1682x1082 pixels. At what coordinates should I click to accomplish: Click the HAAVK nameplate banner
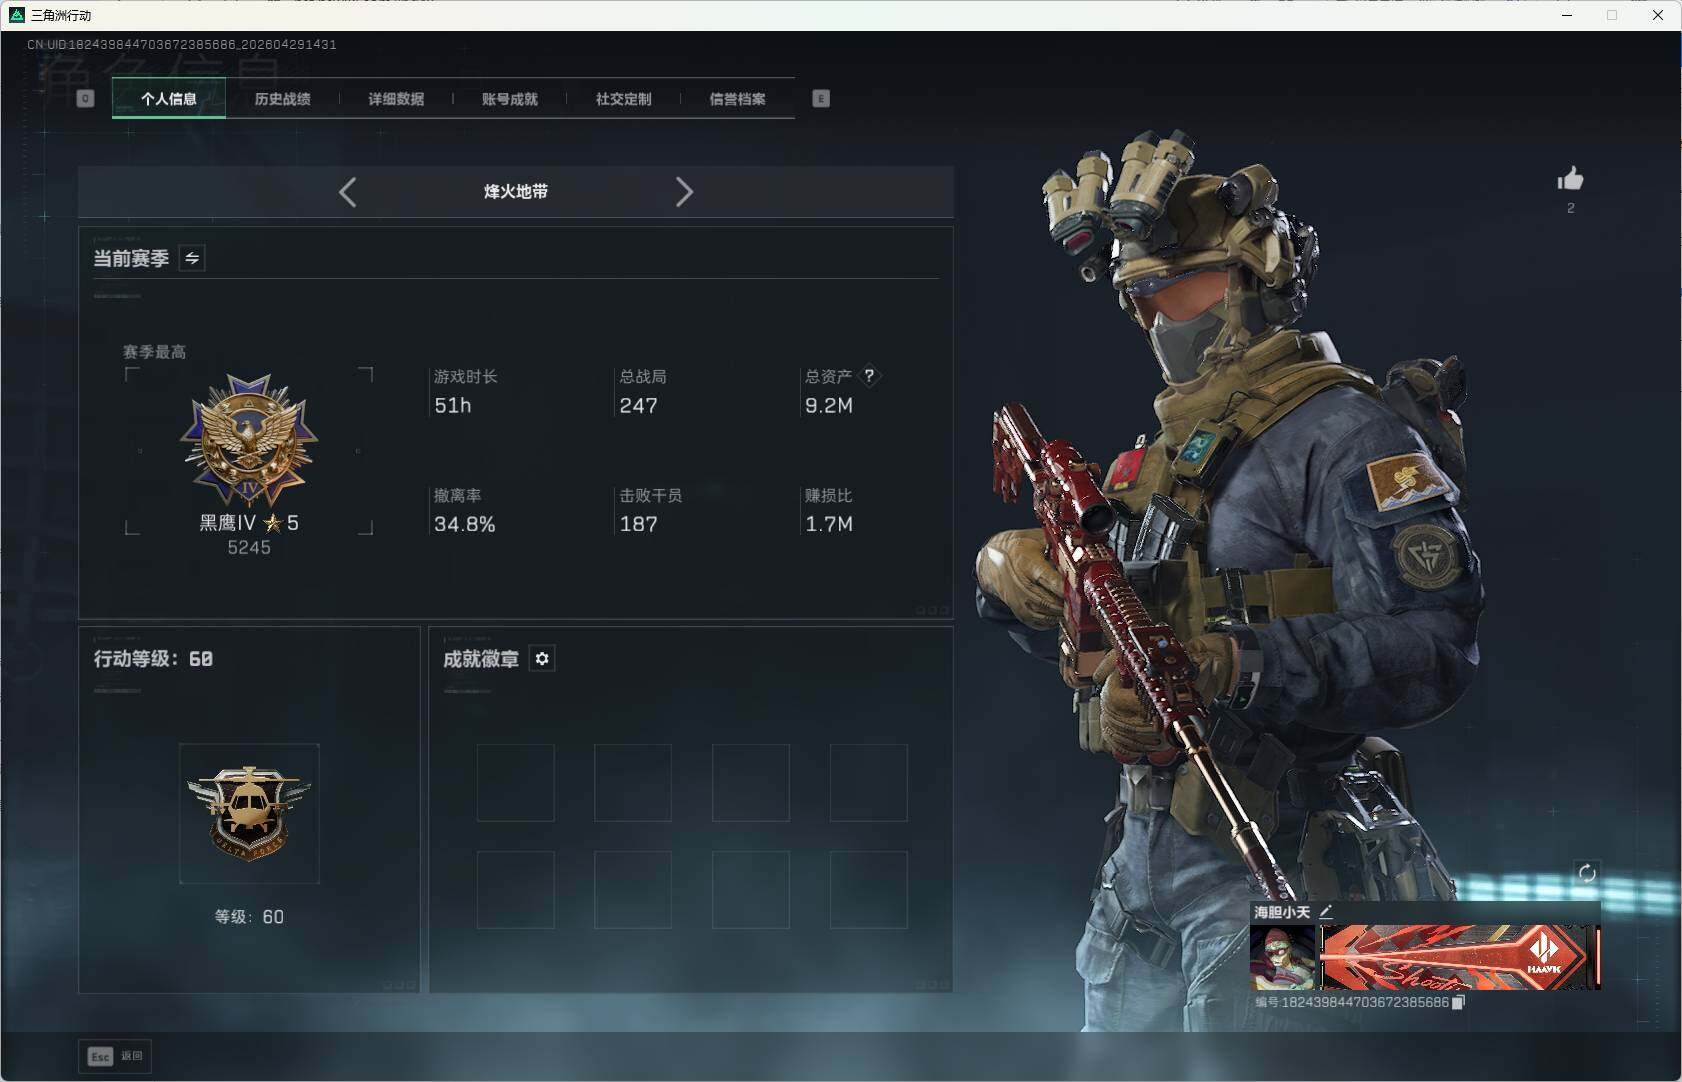coord(1460,955)
